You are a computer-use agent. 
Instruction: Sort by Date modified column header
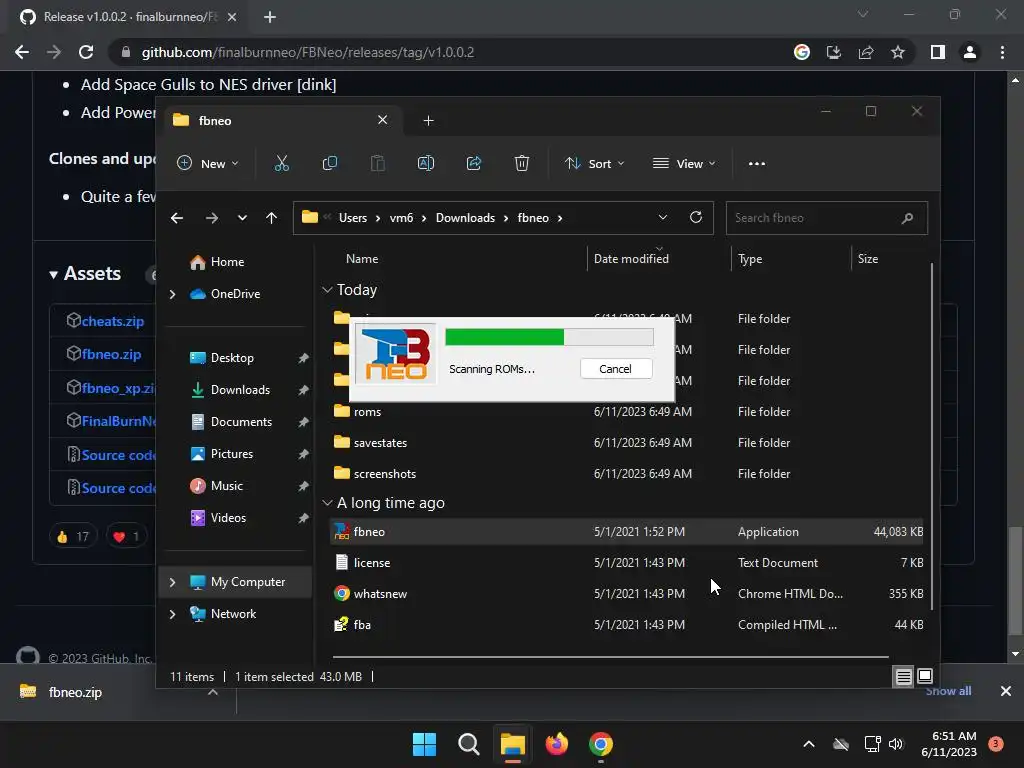click(631, 259)
